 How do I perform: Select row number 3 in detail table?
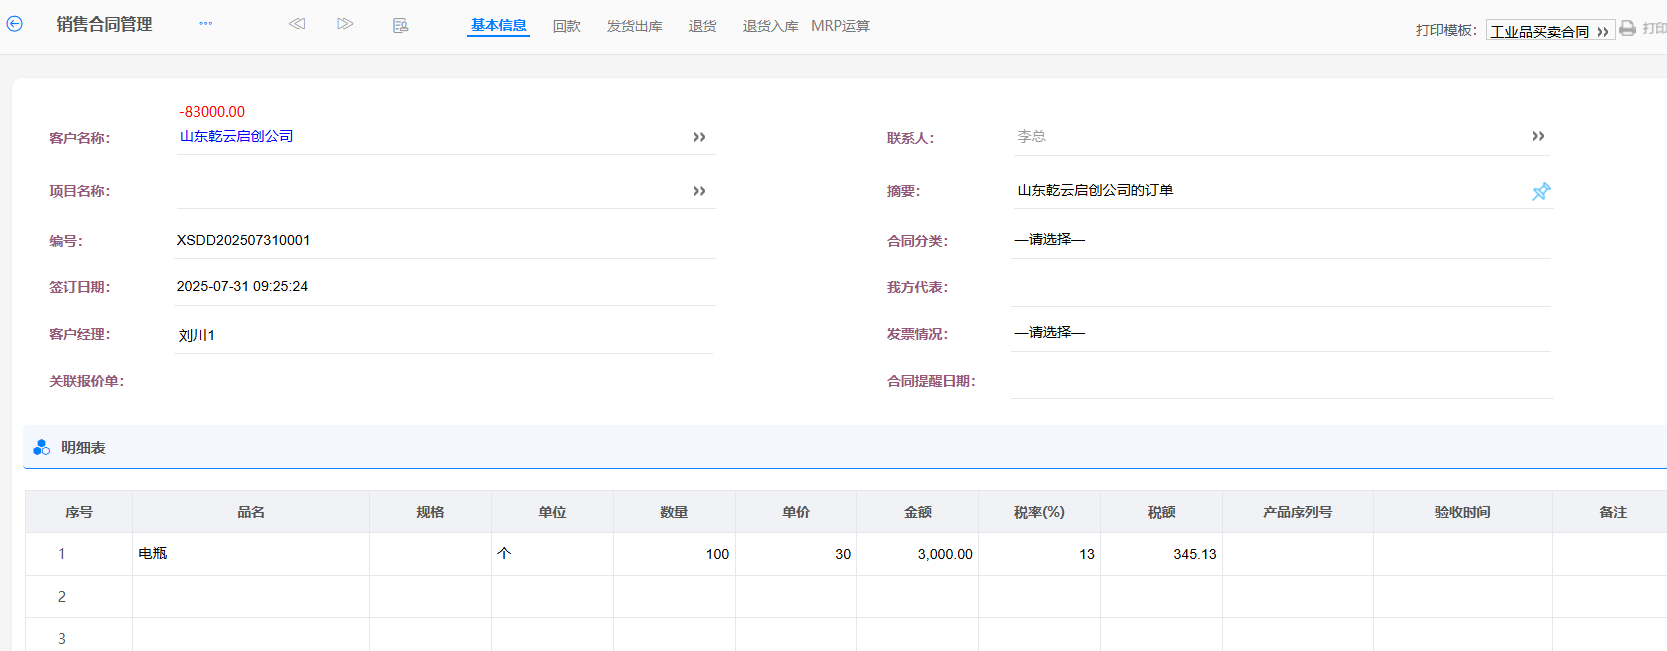62,638
